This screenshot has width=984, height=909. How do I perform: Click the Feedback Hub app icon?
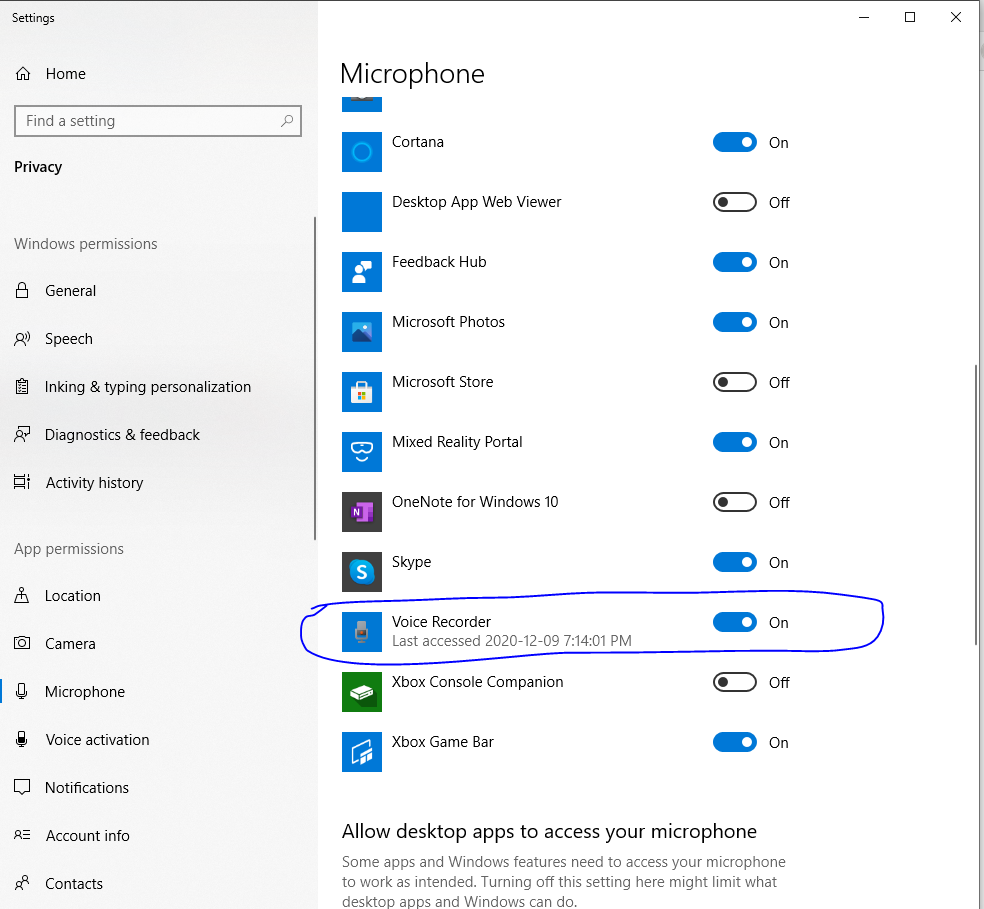coord(361,272)
